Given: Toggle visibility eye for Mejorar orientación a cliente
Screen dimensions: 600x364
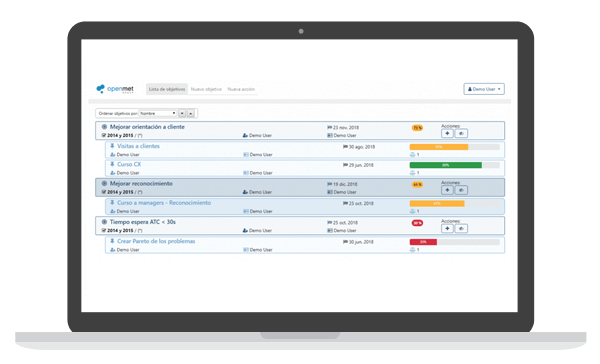Looking at the screenshot, I should point(461,133).
